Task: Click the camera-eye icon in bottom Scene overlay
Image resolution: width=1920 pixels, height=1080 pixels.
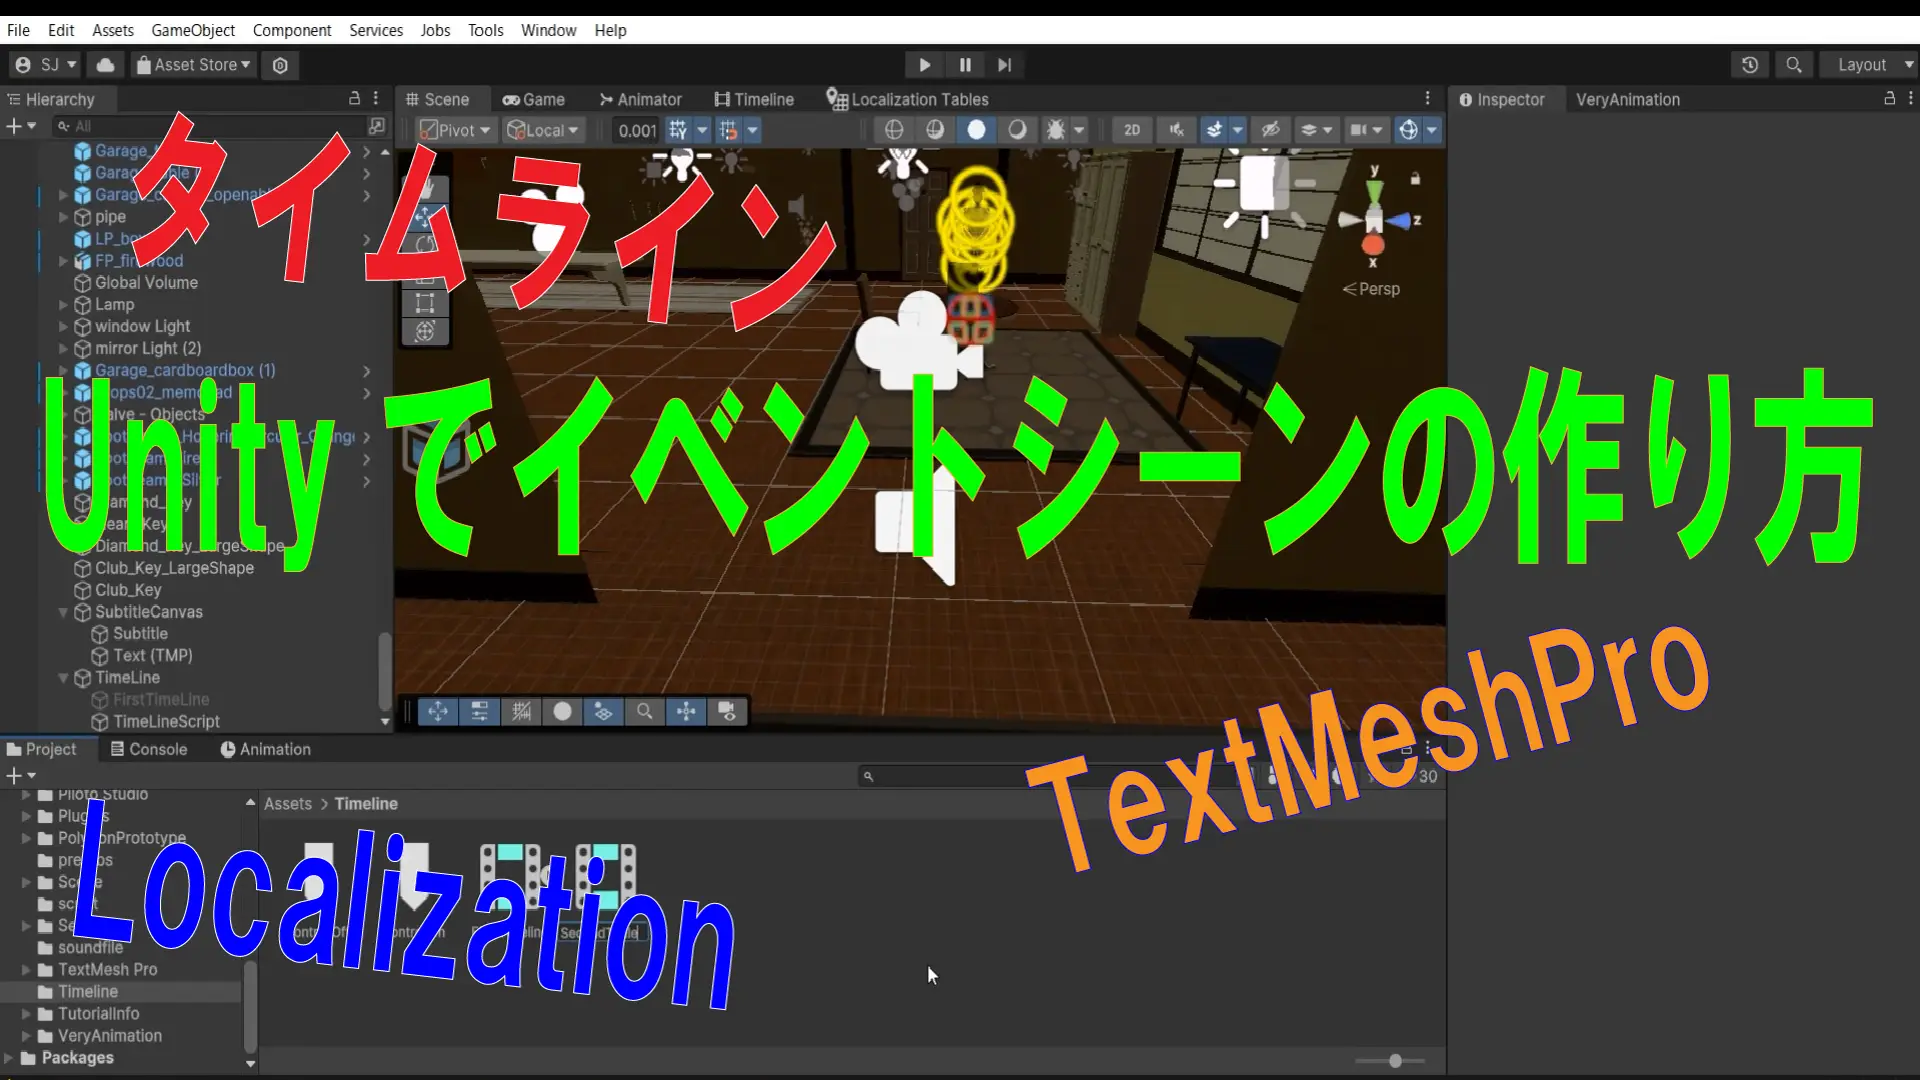Action: (x=728, y=711)
